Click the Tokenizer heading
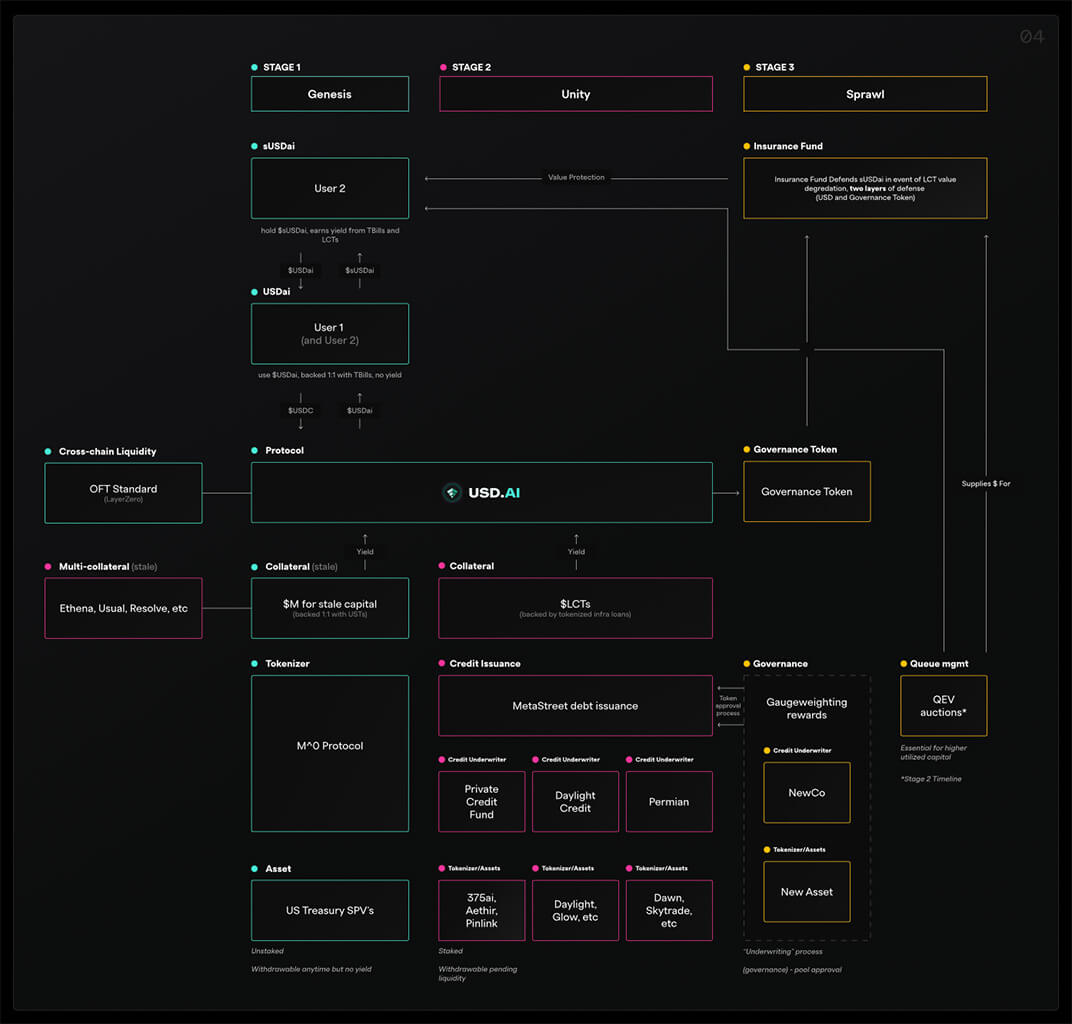The width and height of the screenshot is (1072, 1024). point(287,664)
